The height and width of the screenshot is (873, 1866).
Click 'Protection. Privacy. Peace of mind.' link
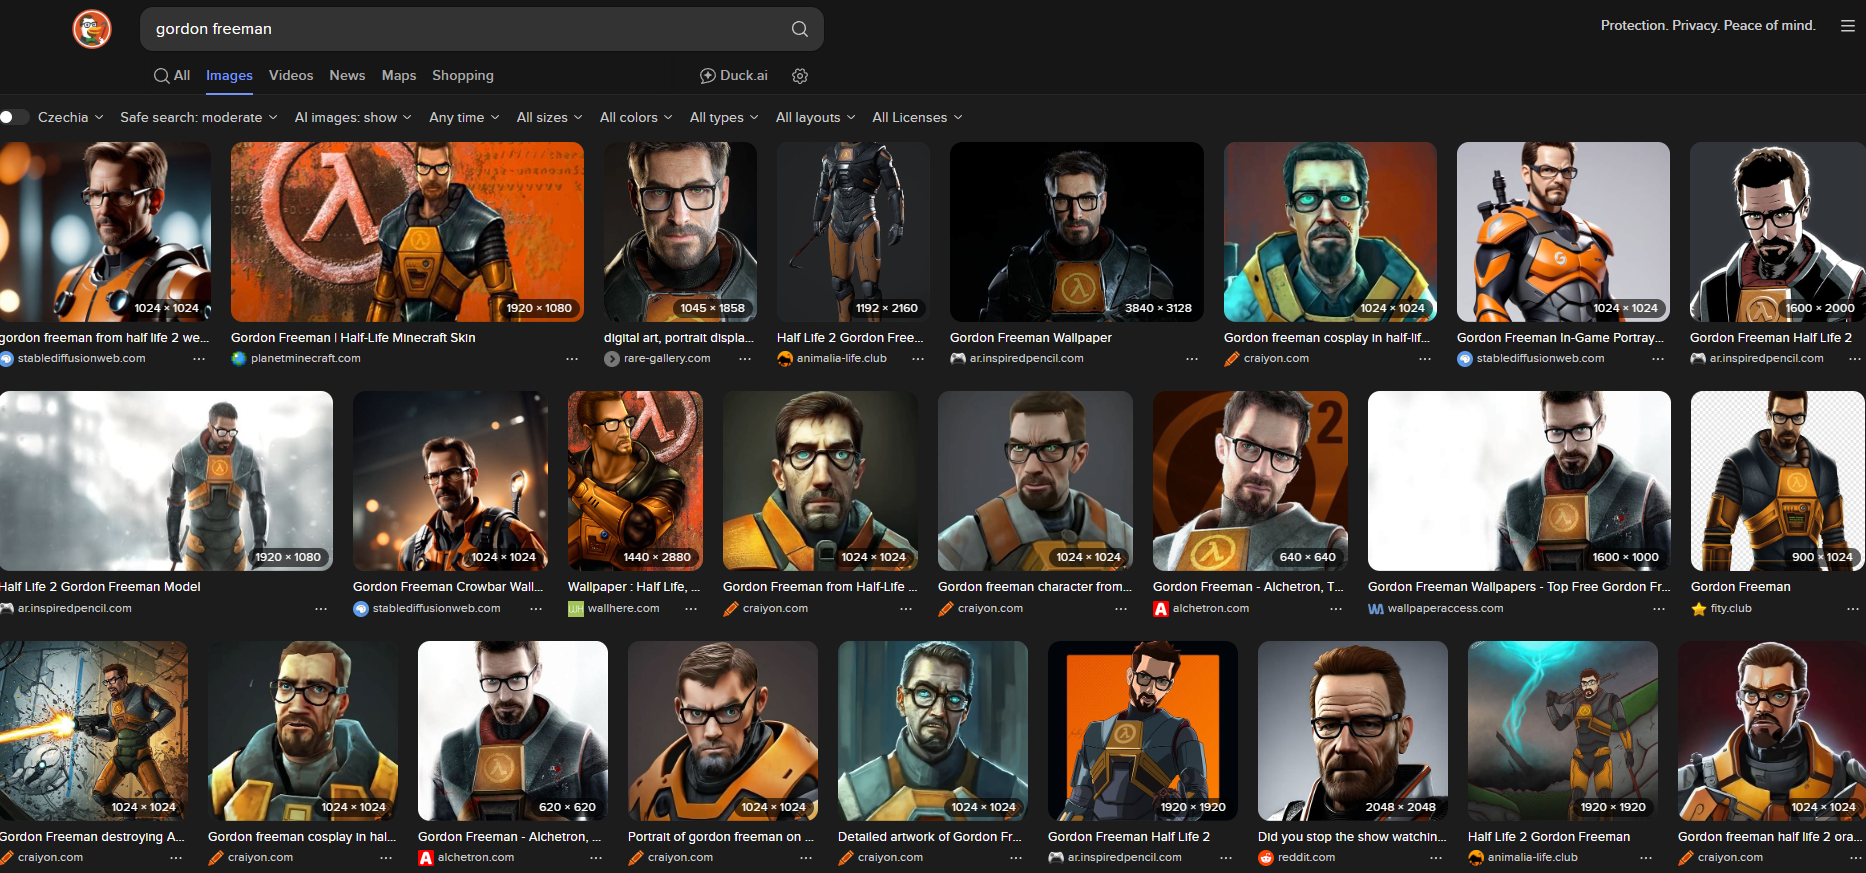tap(1708, 26)
